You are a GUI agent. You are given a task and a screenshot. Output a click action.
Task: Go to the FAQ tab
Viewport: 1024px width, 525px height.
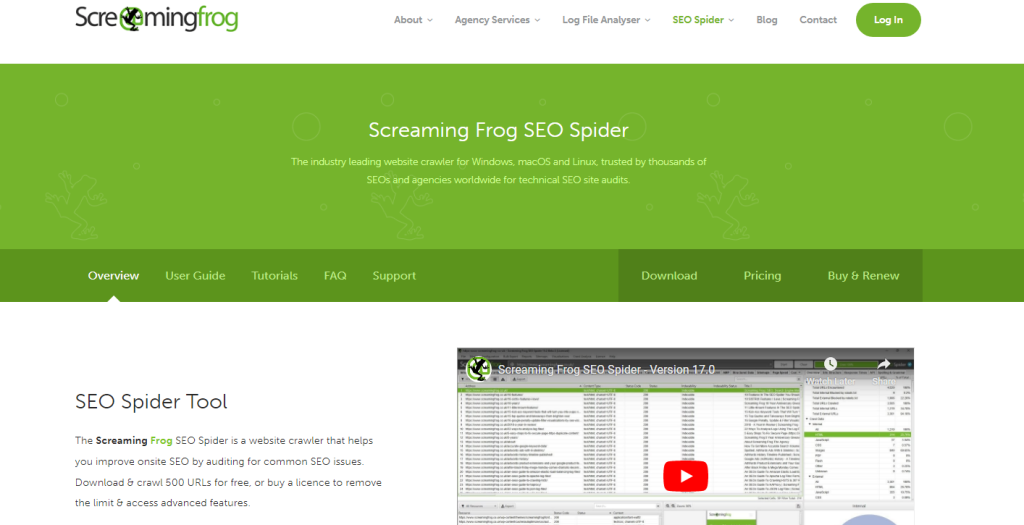[x=335, y=276]
